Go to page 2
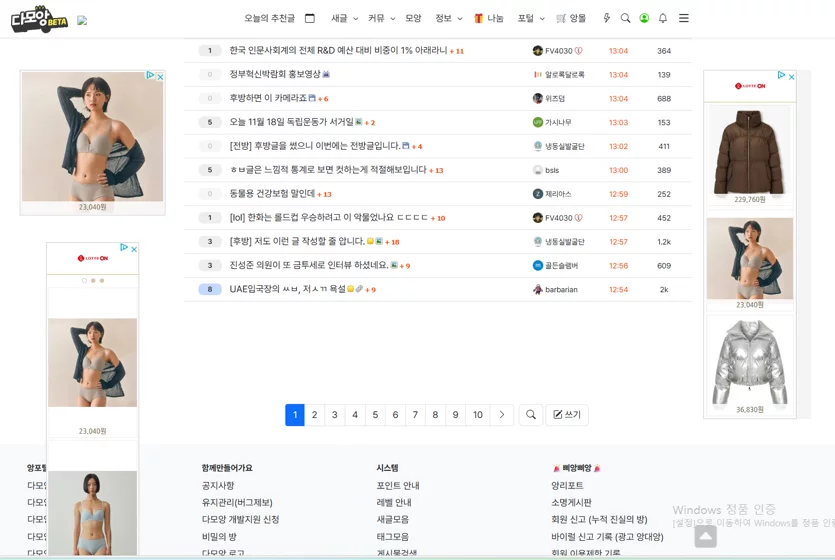835x560 pixels. pyautogui.click(x=315, y=415)
